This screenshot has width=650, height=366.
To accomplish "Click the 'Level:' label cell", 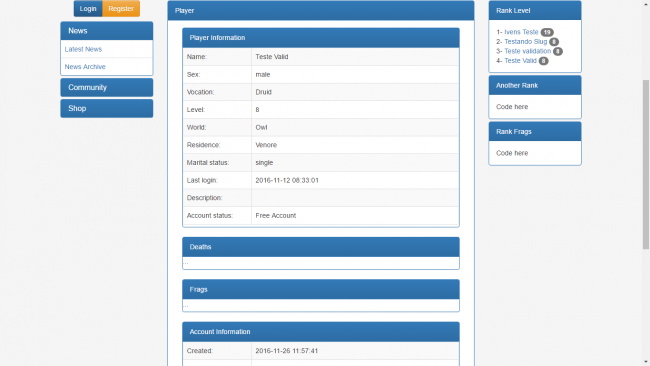I will (x=217, y=110).
